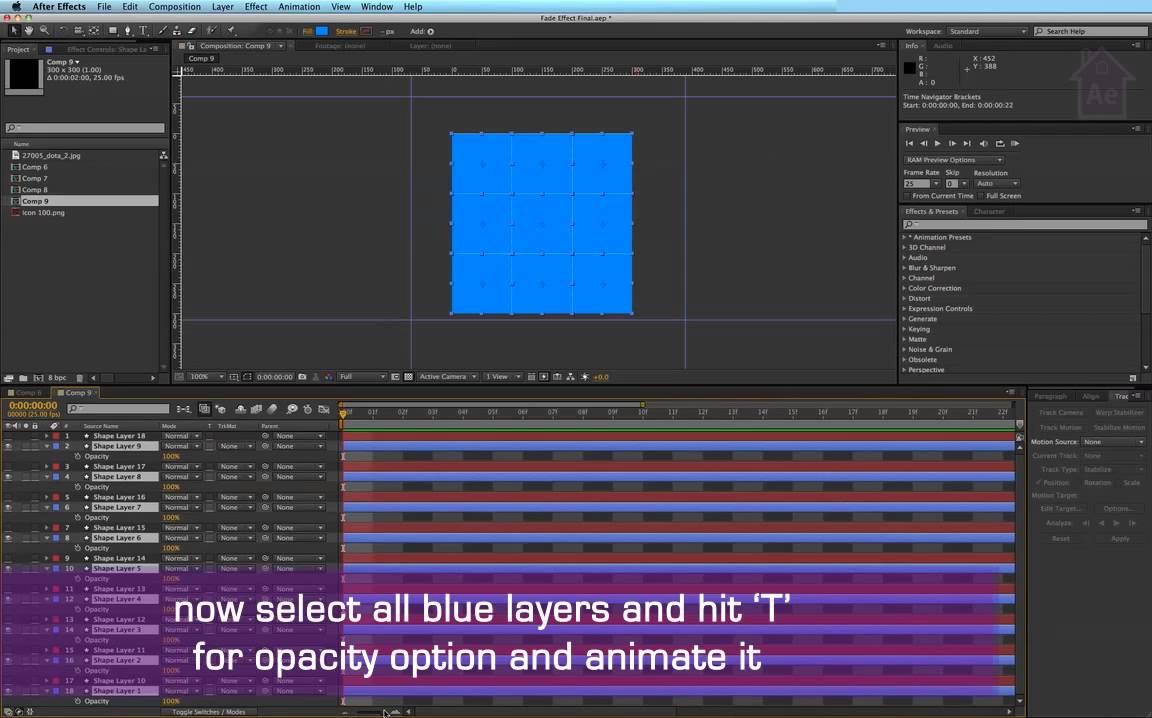The height and width of the screenshot is (718, 1152).
Task: Click the Play button in the Preview panel
Action: point(937,143)
